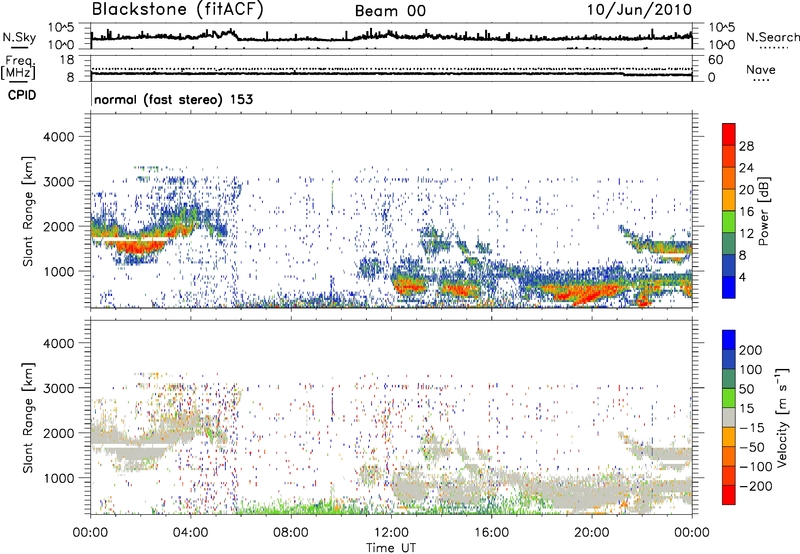Select the 12:00 time tick label
The height and width of the screenshot is (554, 800).
(x=391, y=533)
